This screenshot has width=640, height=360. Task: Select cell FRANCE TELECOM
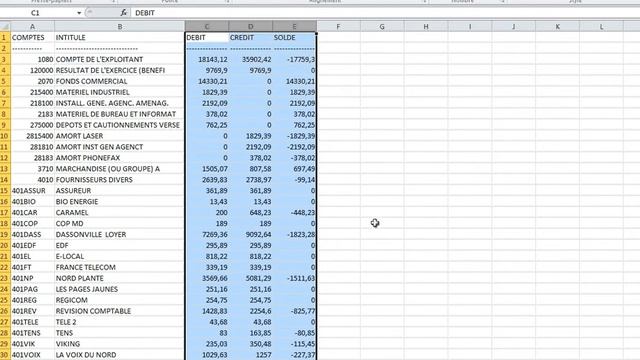click(120, 267)
